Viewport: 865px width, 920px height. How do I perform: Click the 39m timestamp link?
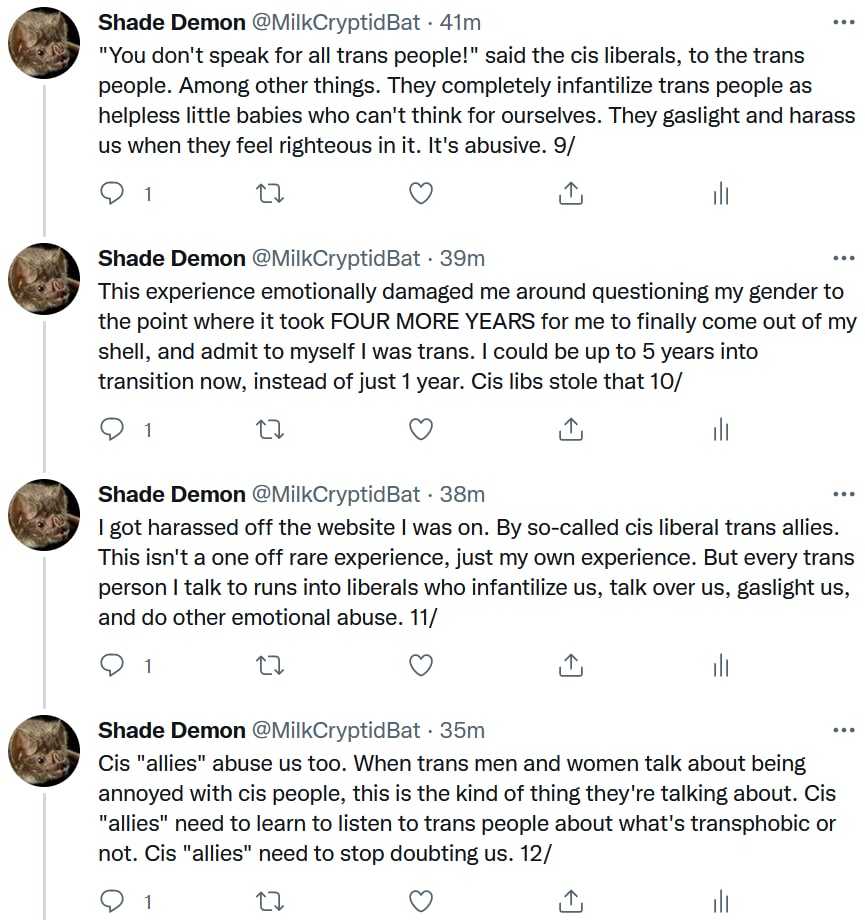point(462,258)
